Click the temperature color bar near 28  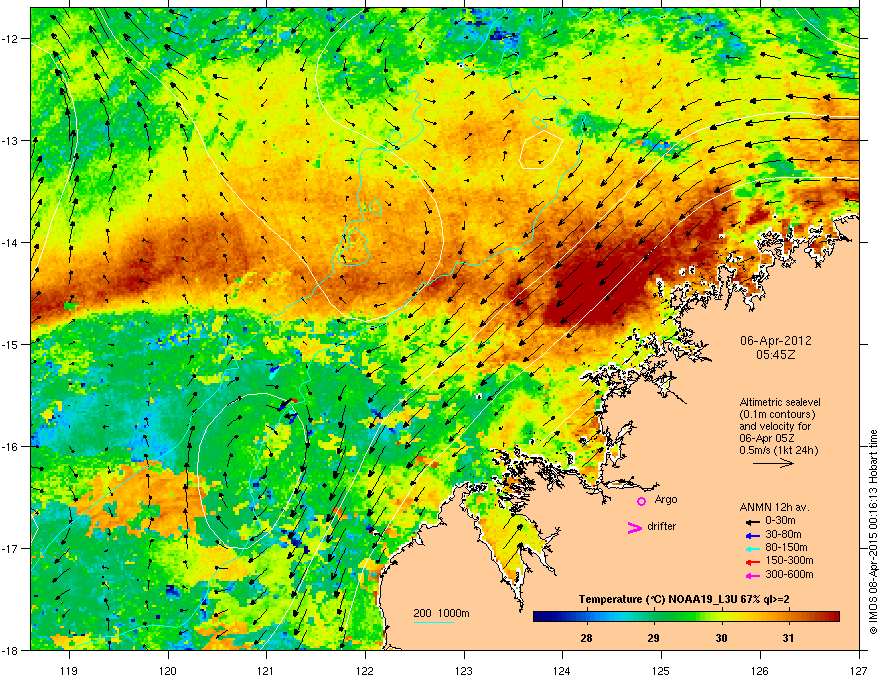tap(587, 617)
